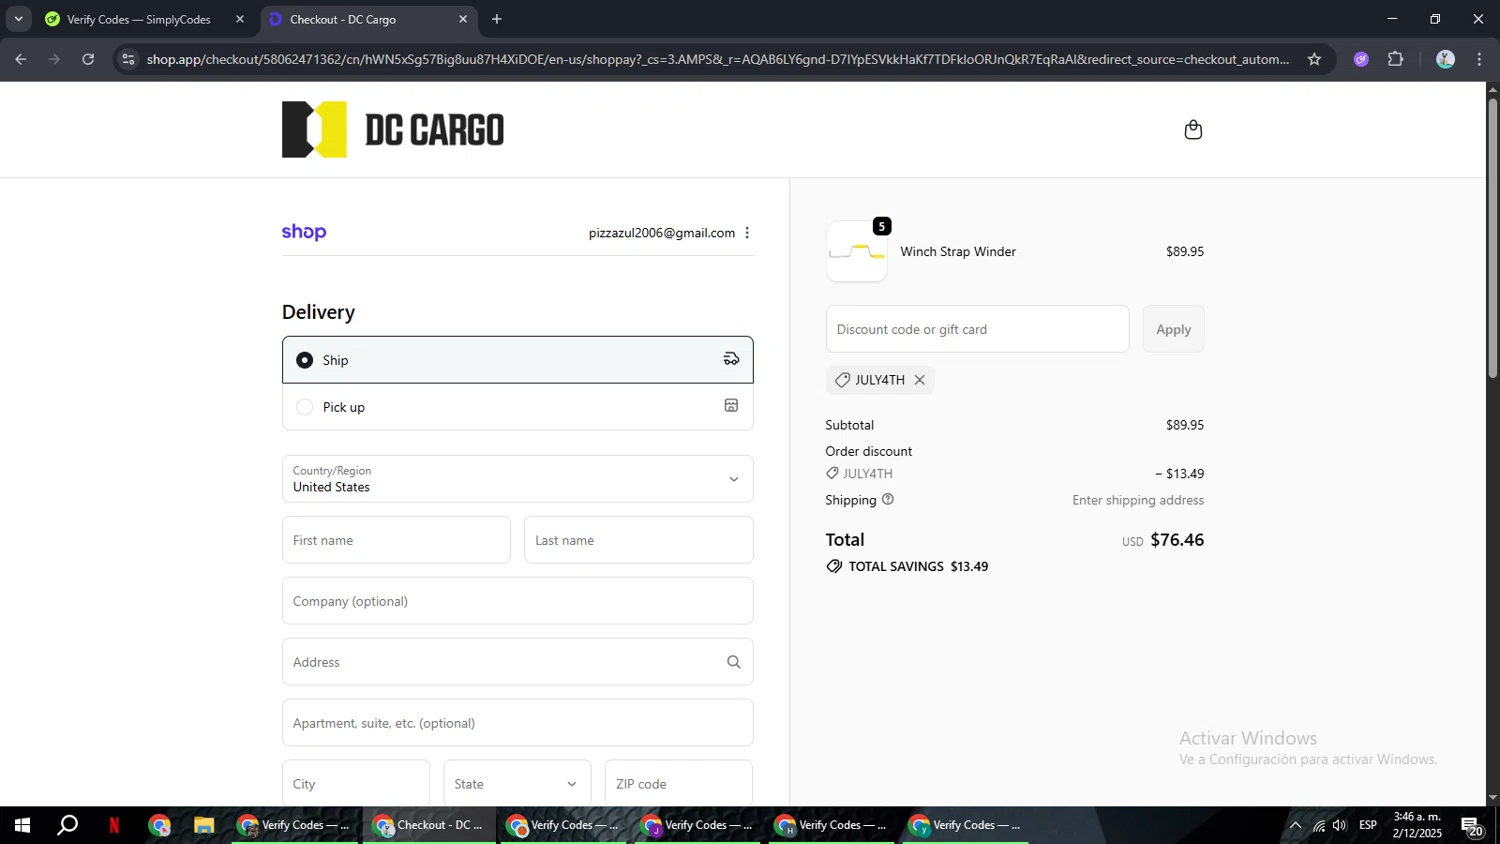Click the purple extension icon in toolbar

pyautogui.click(x=1361, y=59)
